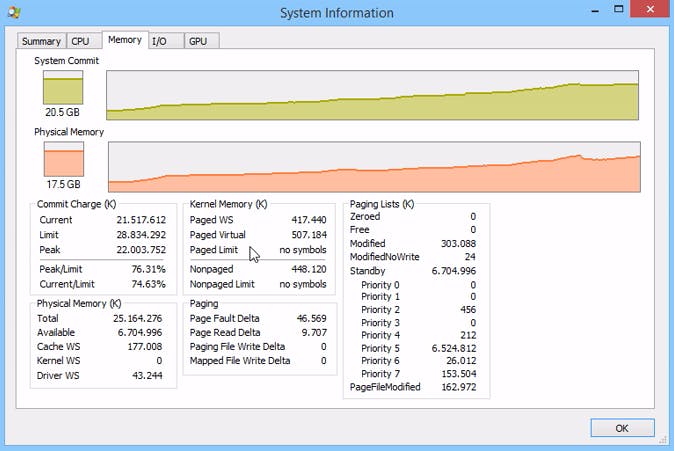This screenshot has height=451, width=674.
Task: Click the Physical Memory (K) group heading
Action: (x=79, y=304)
